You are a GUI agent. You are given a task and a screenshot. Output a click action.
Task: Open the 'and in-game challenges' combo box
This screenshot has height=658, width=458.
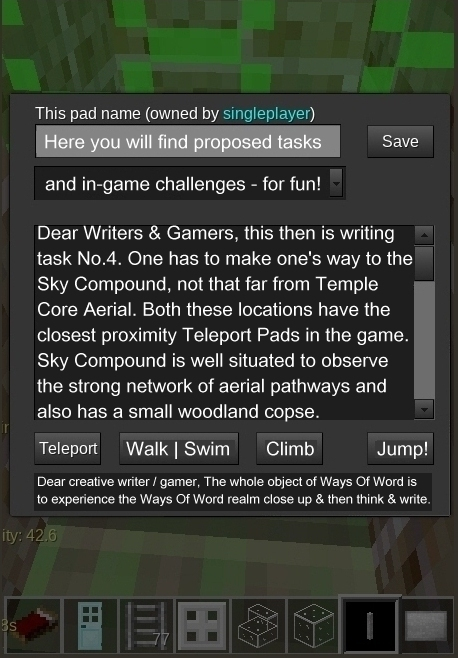coord(190,183)
